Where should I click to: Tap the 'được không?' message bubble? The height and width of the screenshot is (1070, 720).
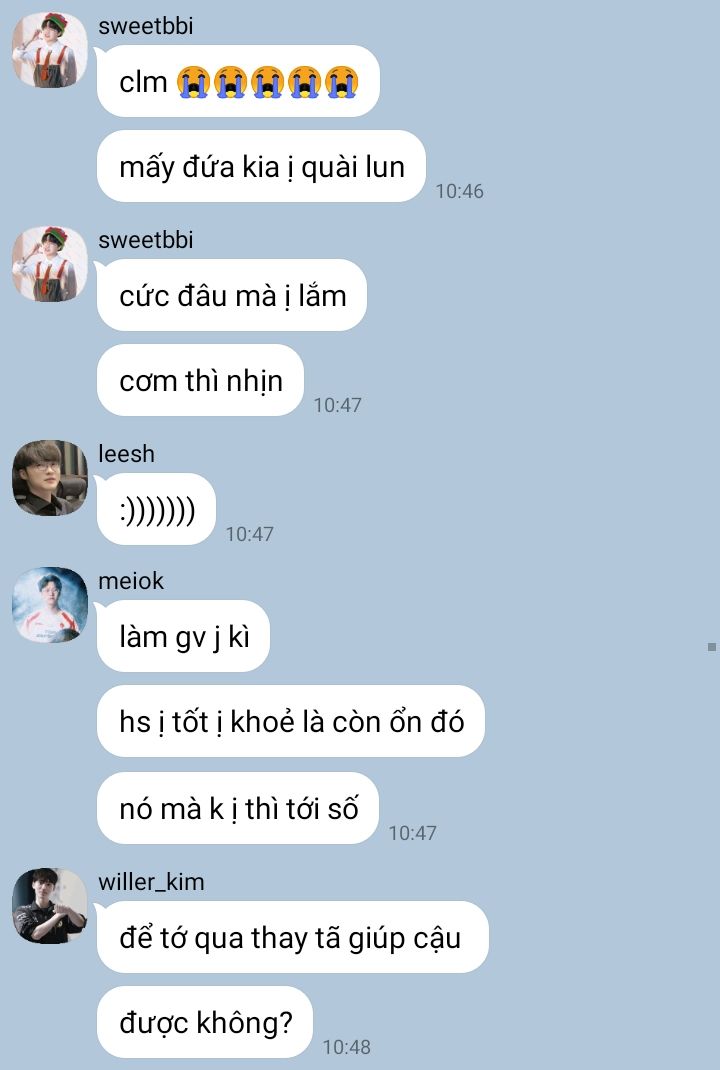(x=205, y=1022)
